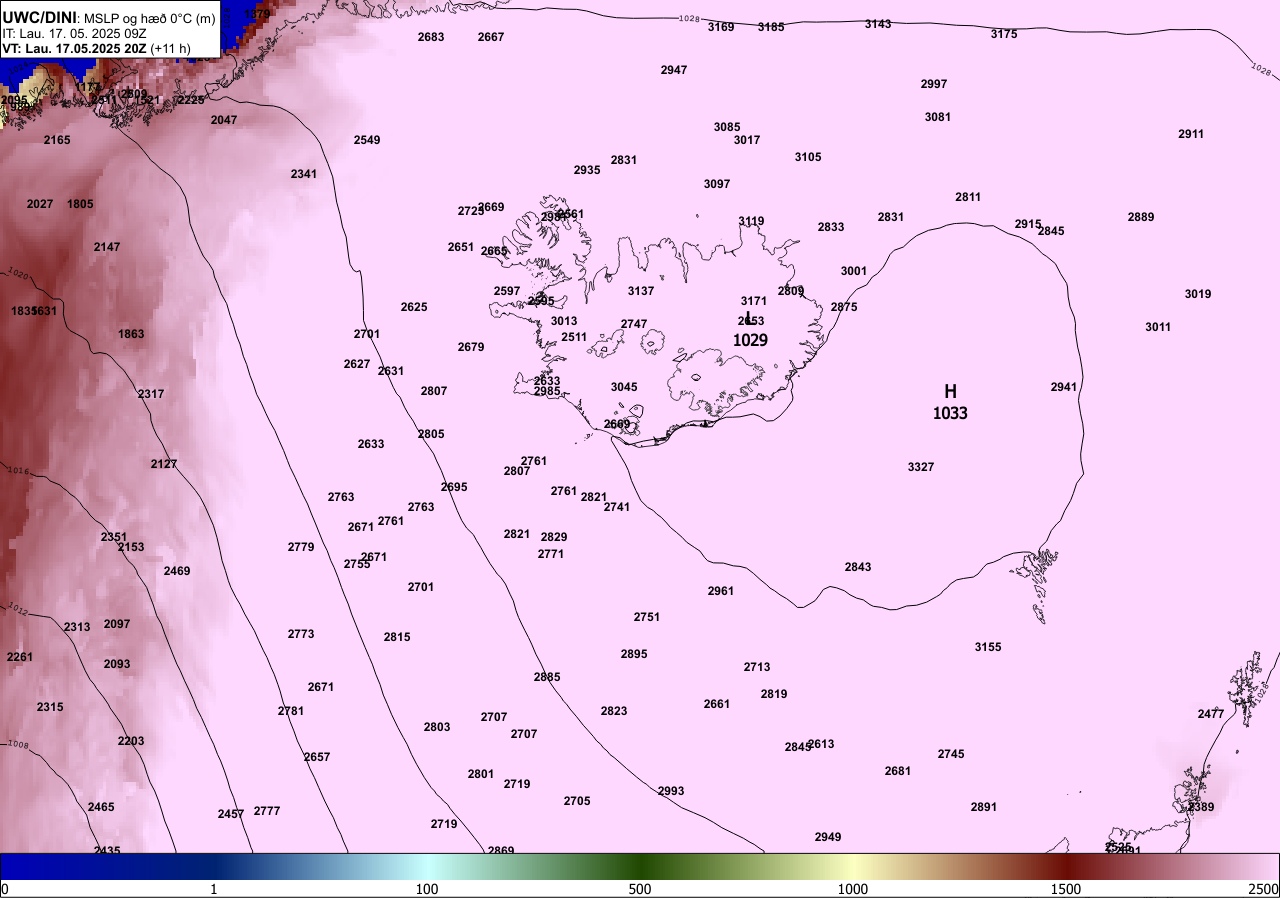The height and width of the screenshot is (898, 1280).
Task: Click the height value 2667
Action: click(491, 37)
